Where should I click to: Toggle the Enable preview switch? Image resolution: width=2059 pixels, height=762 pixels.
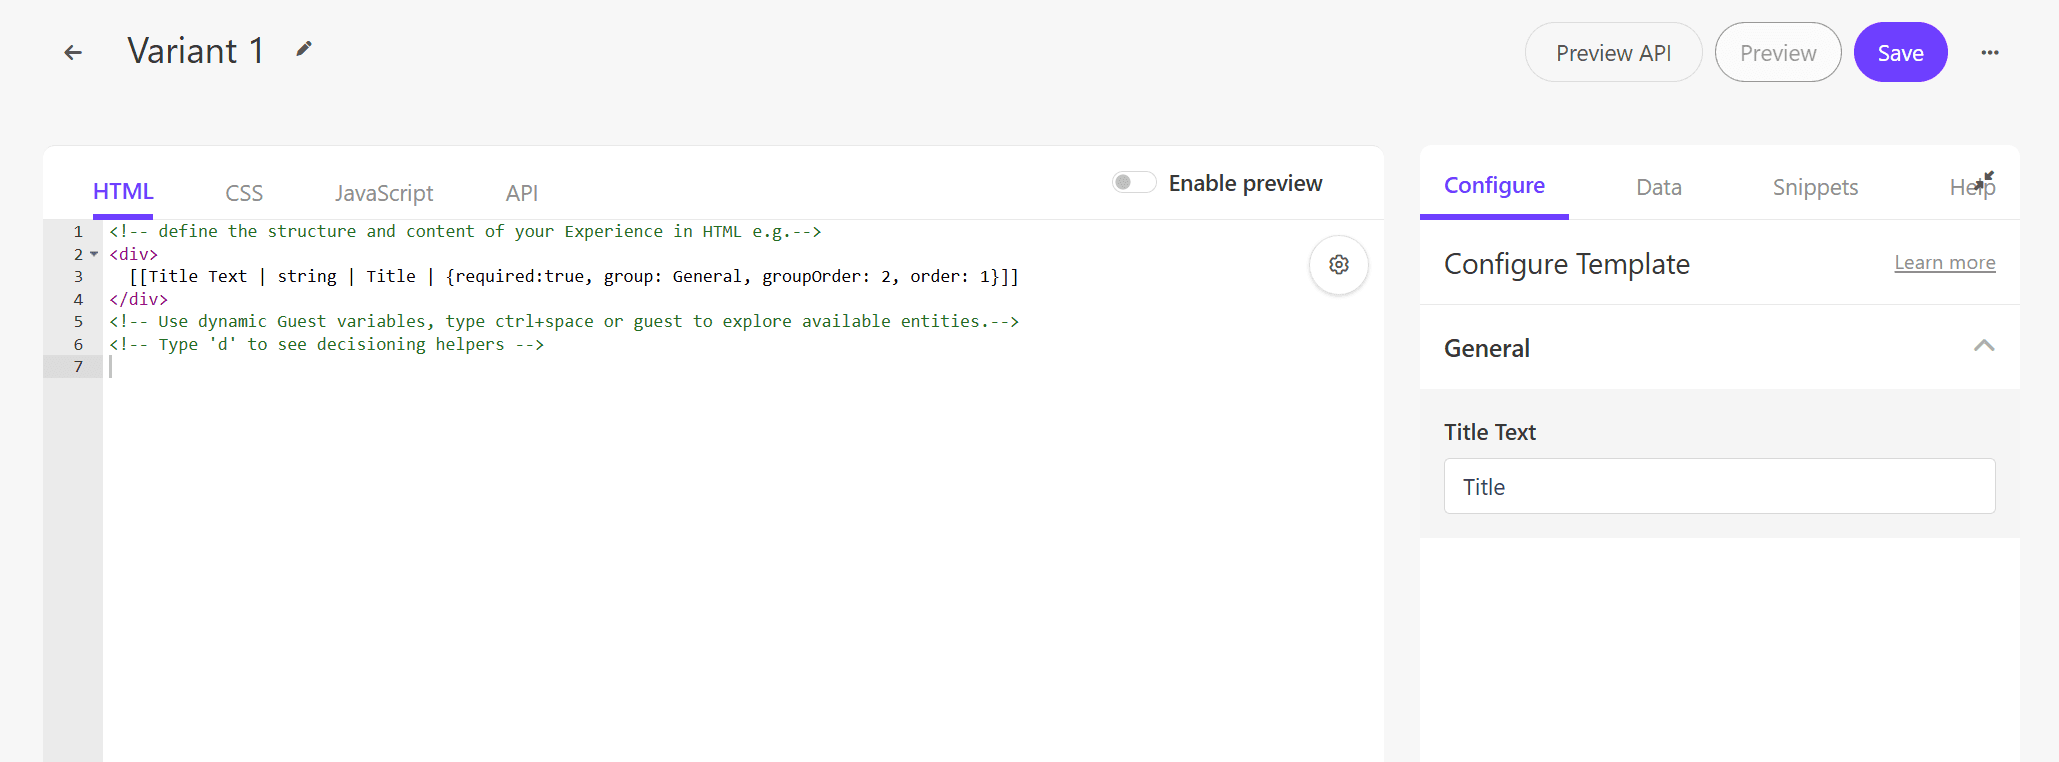point(1134,182)
